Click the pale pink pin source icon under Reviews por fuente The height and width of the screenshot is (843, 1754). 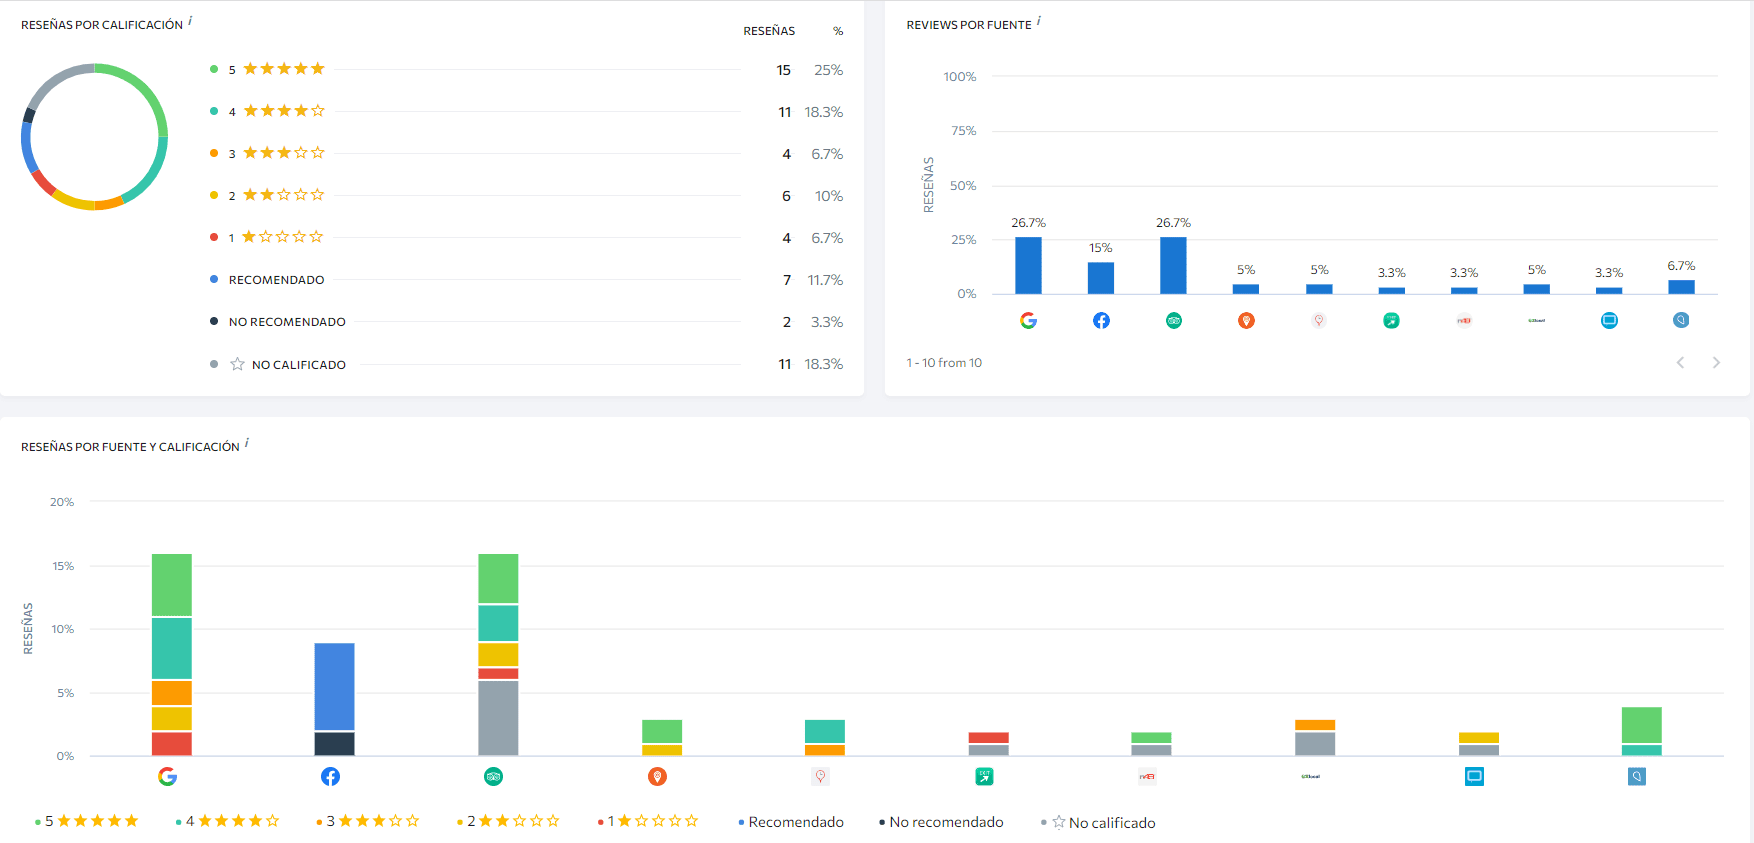(1319, 320)
